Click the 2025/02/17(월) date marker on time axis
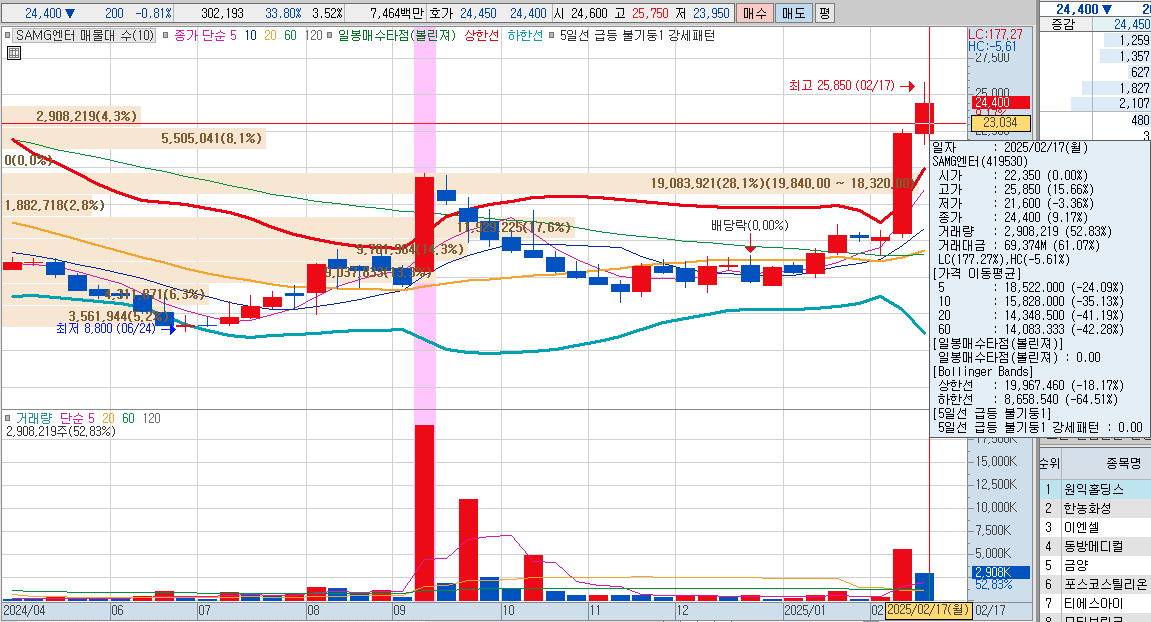 point(929,610)
